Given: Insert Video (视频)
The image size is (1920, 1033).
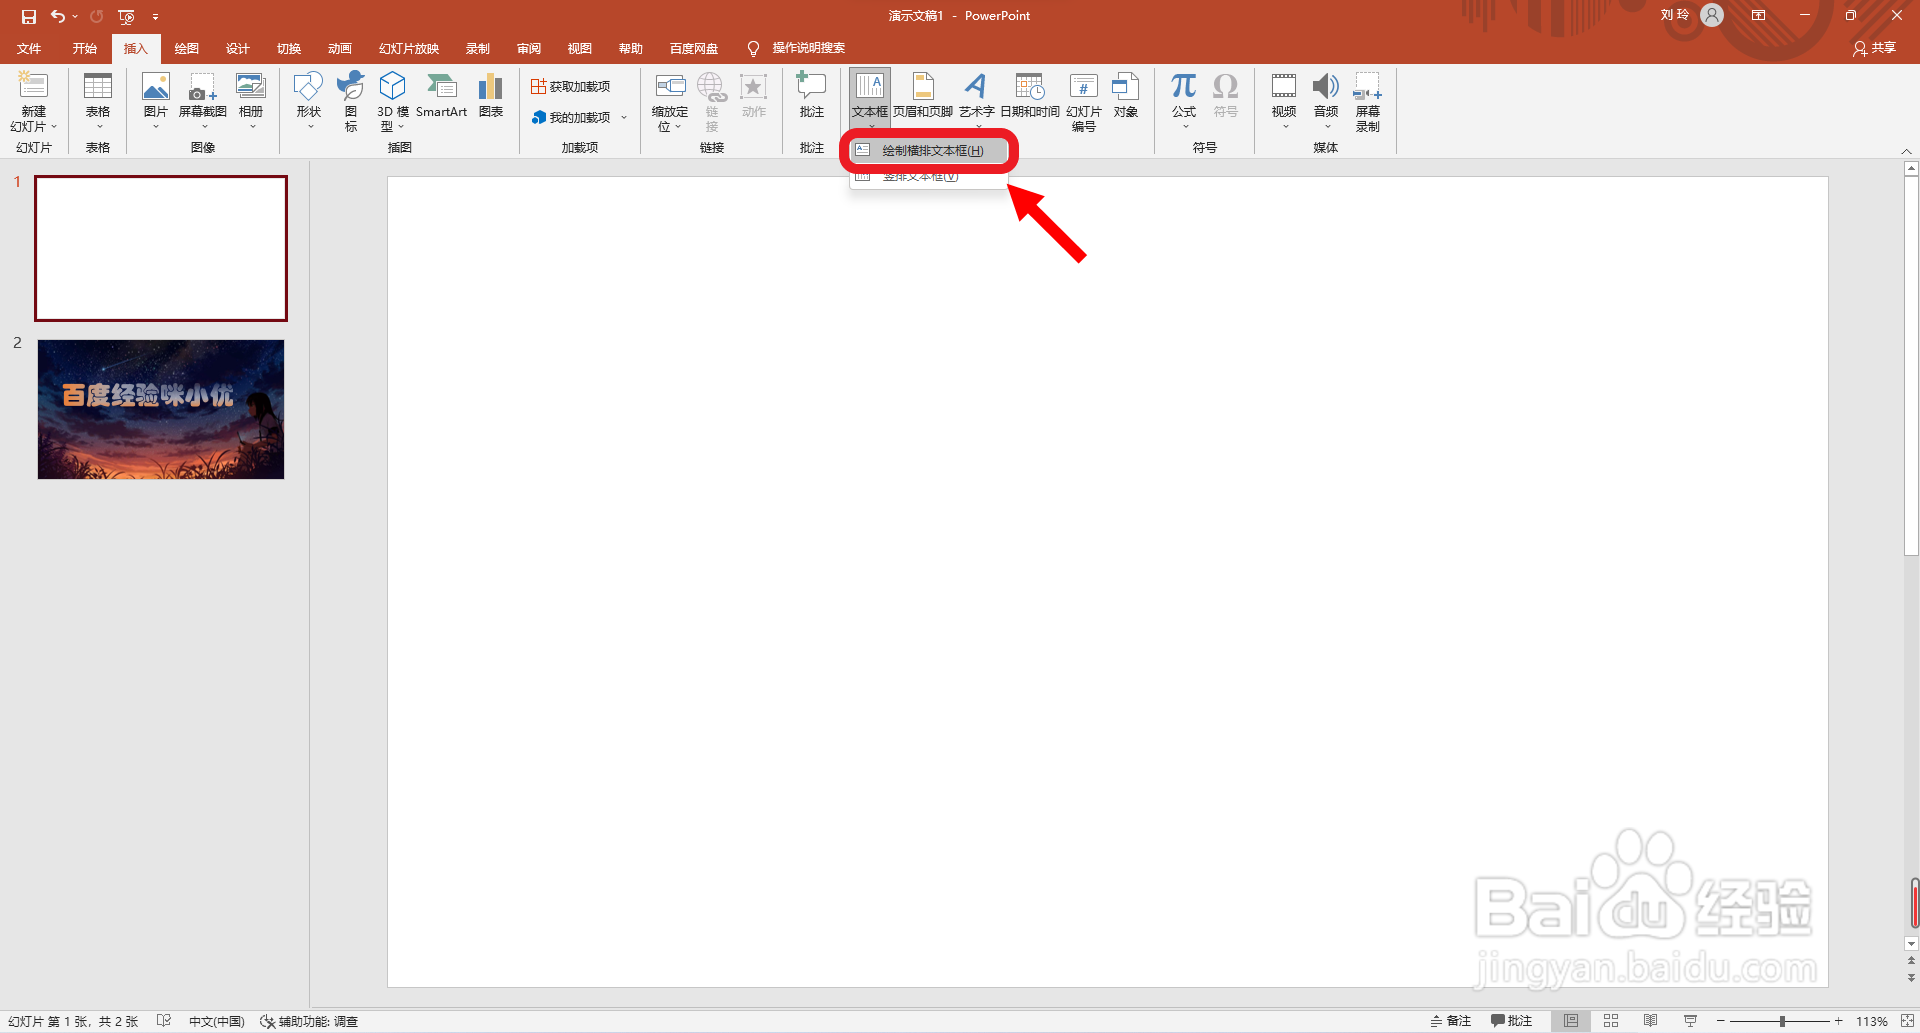Looking at the screenshot, I should pos(1284,101).
